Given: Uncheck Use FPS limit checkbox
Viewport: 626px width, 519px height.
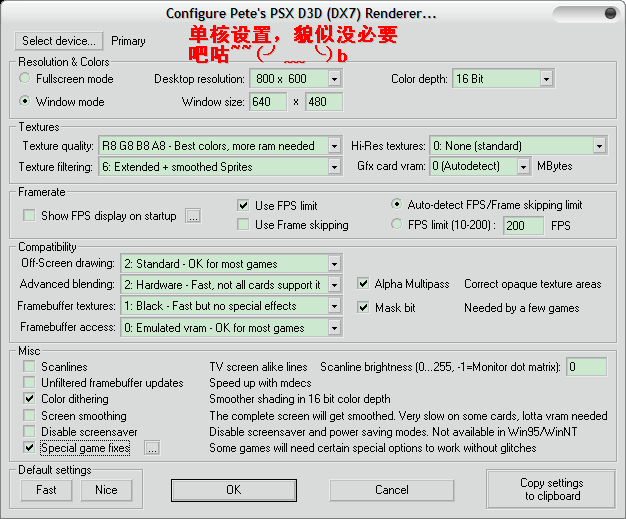Looking at the screenshot, I should tap(243, 205).
